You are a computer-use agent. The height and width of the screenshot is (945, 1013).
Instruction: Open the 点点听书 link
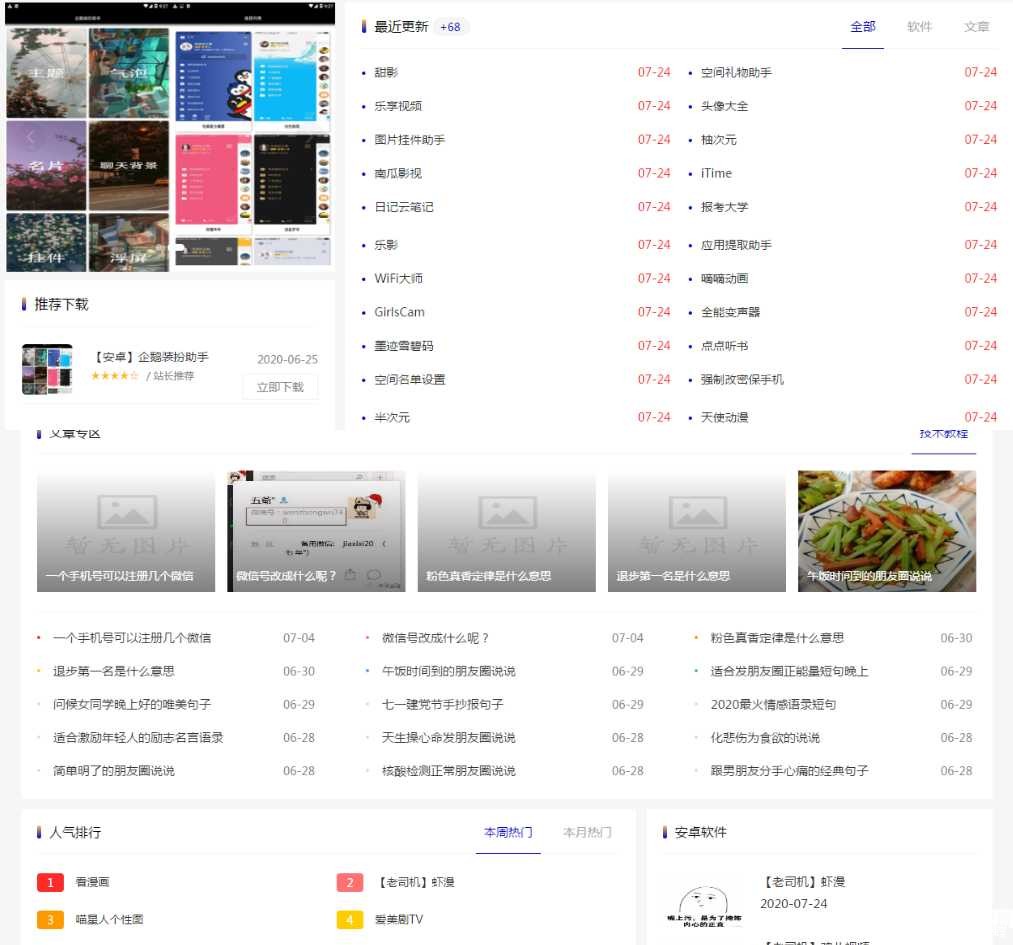[724, 346]
